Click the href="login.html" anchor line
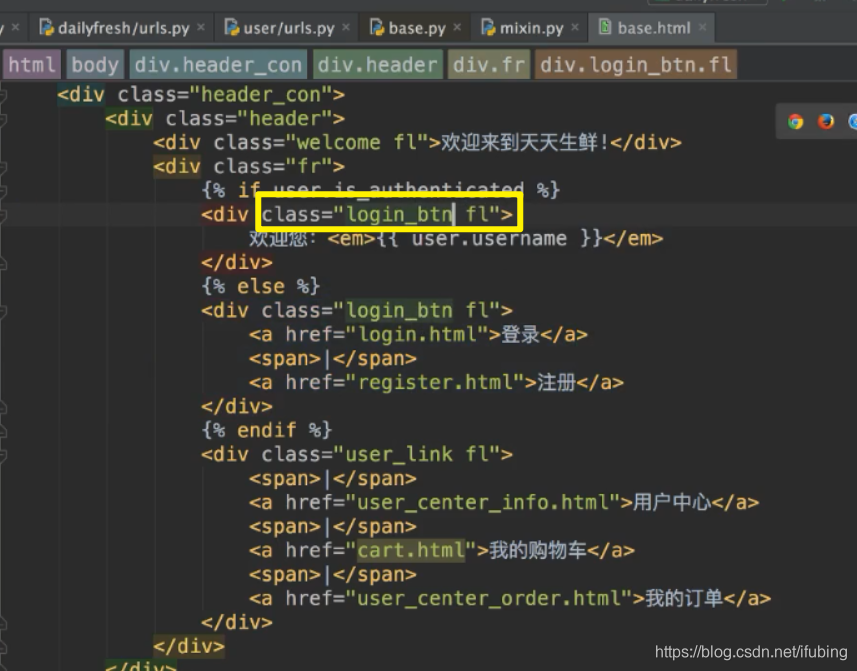Viewport: 857px width, 671px height. [x=419, y=334]
